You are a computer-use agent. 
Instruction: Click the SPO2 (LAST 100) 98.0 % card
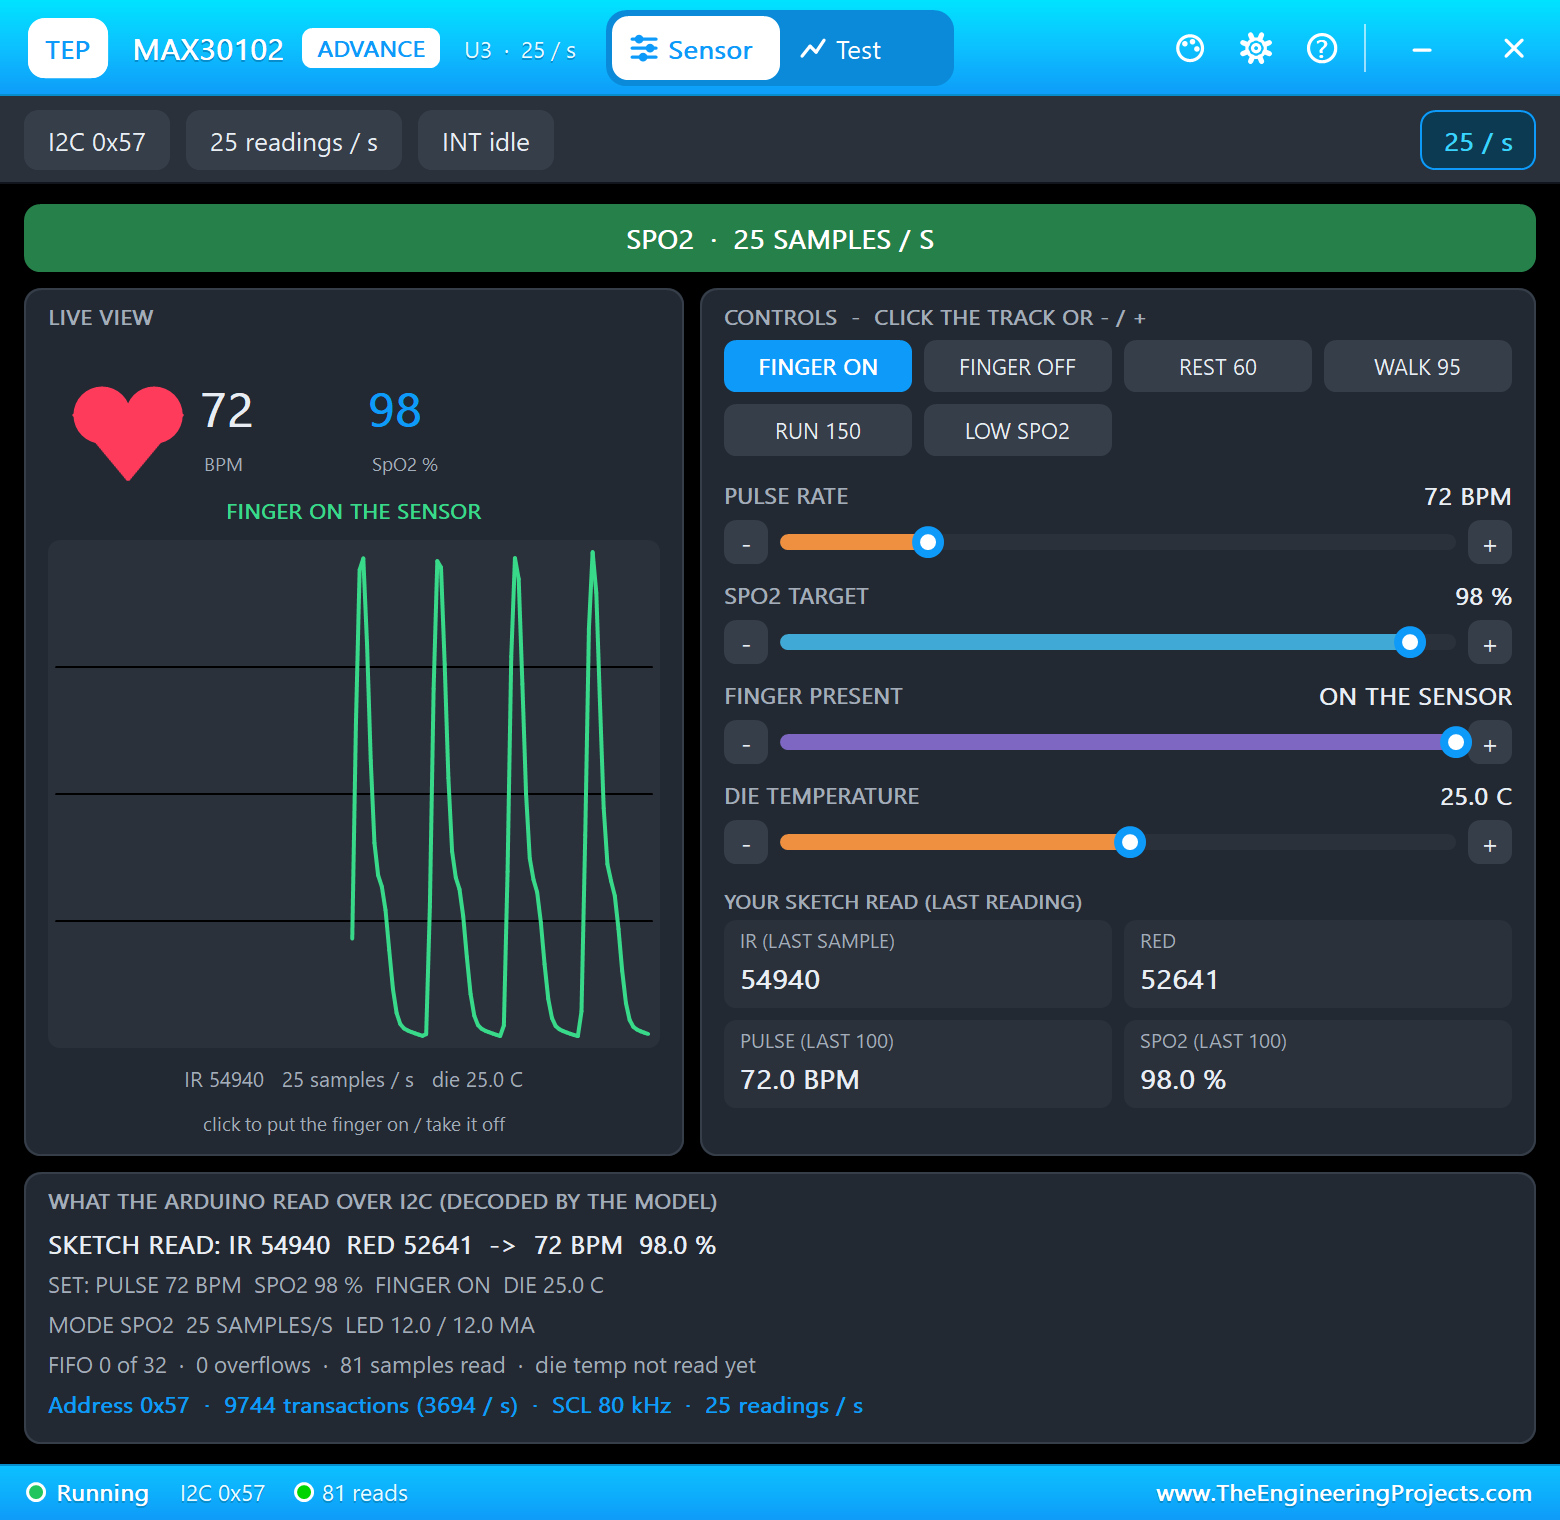(1318, 1064)
